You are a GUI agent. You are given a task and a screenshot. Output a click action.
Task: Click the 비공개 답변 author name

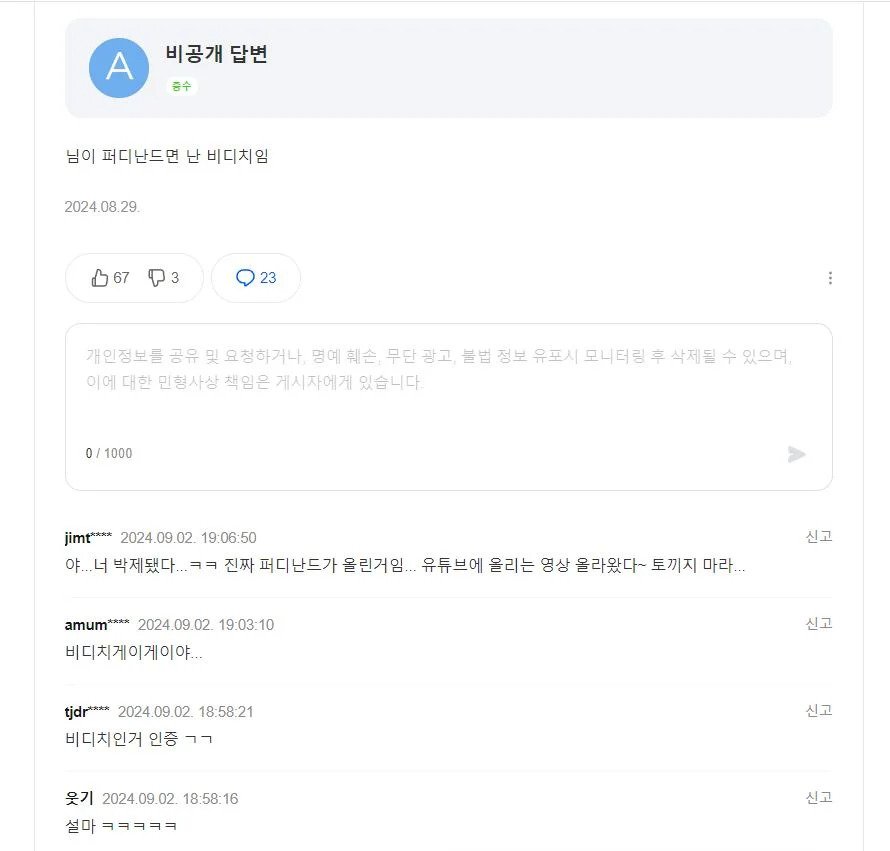coord(216,53)
